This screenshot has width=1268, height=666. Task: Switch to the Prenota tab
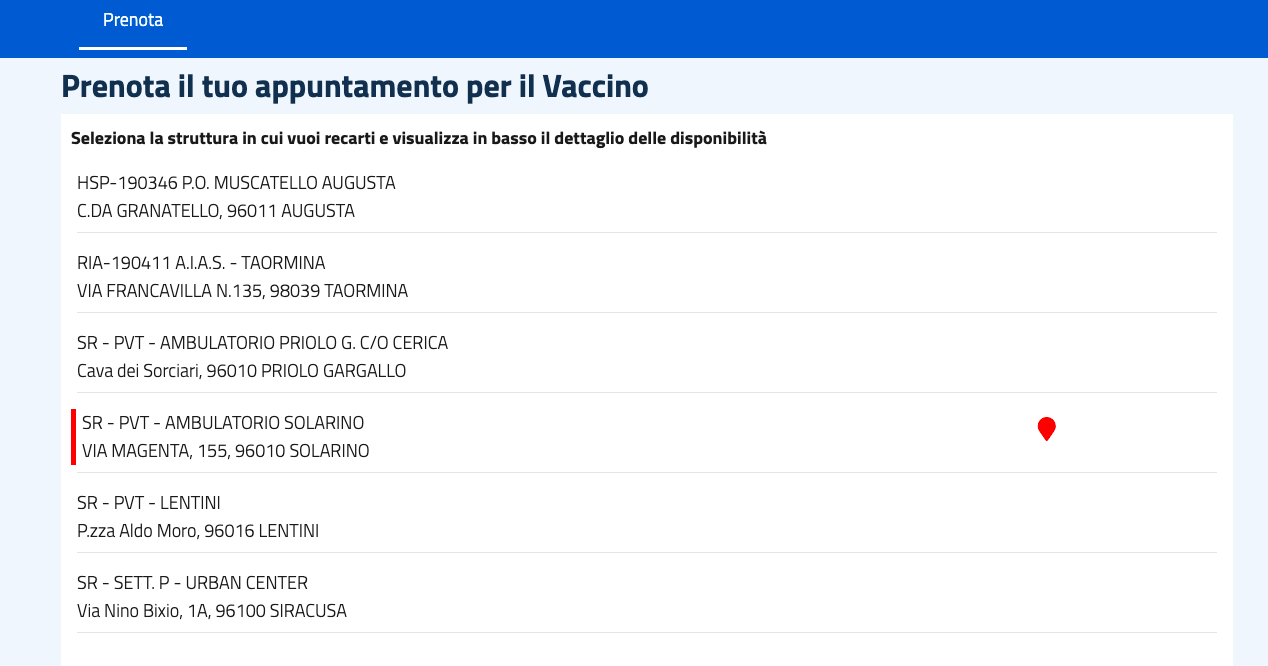pyautogui.click(x=133, y=18)
